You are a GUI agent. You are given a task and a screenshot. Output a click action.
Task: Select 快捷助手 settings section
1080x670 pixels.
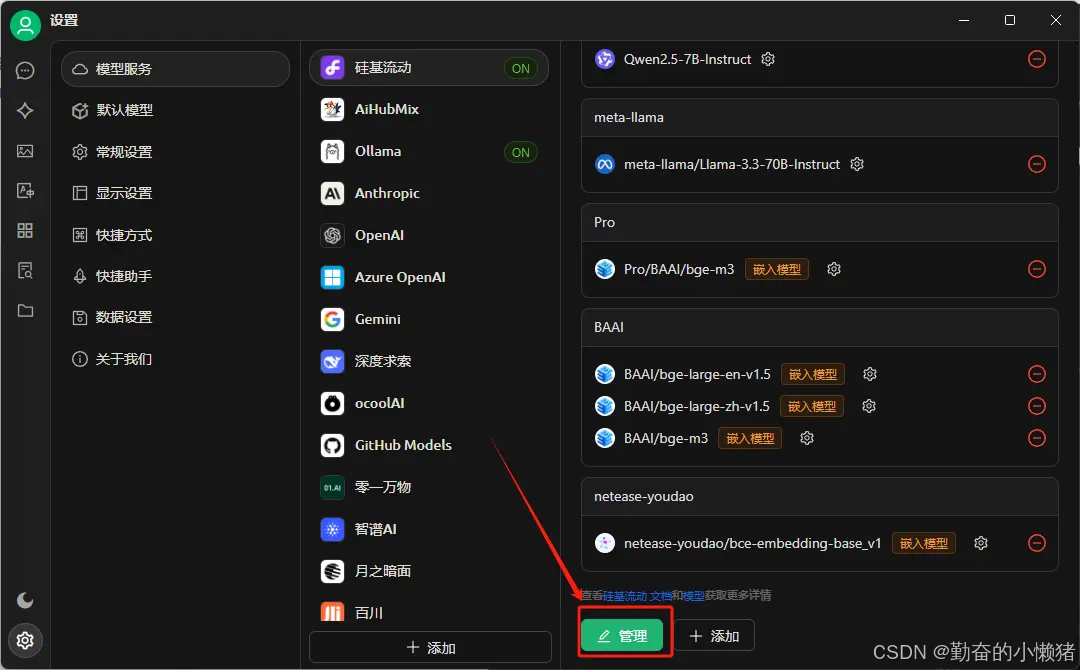176,276
